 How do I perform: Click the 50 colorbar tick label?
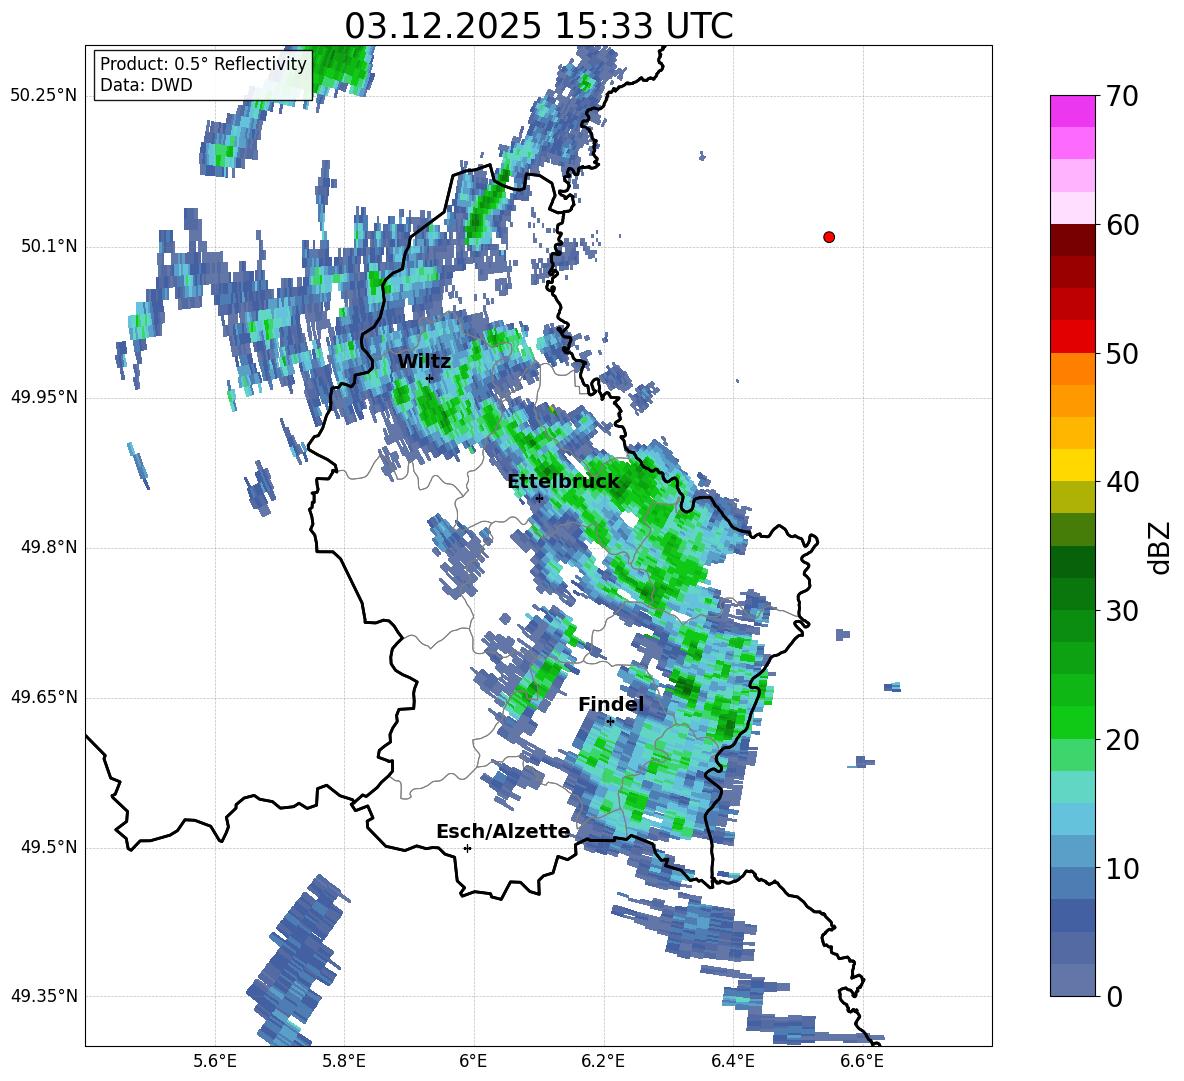[x=1122, y=353]
